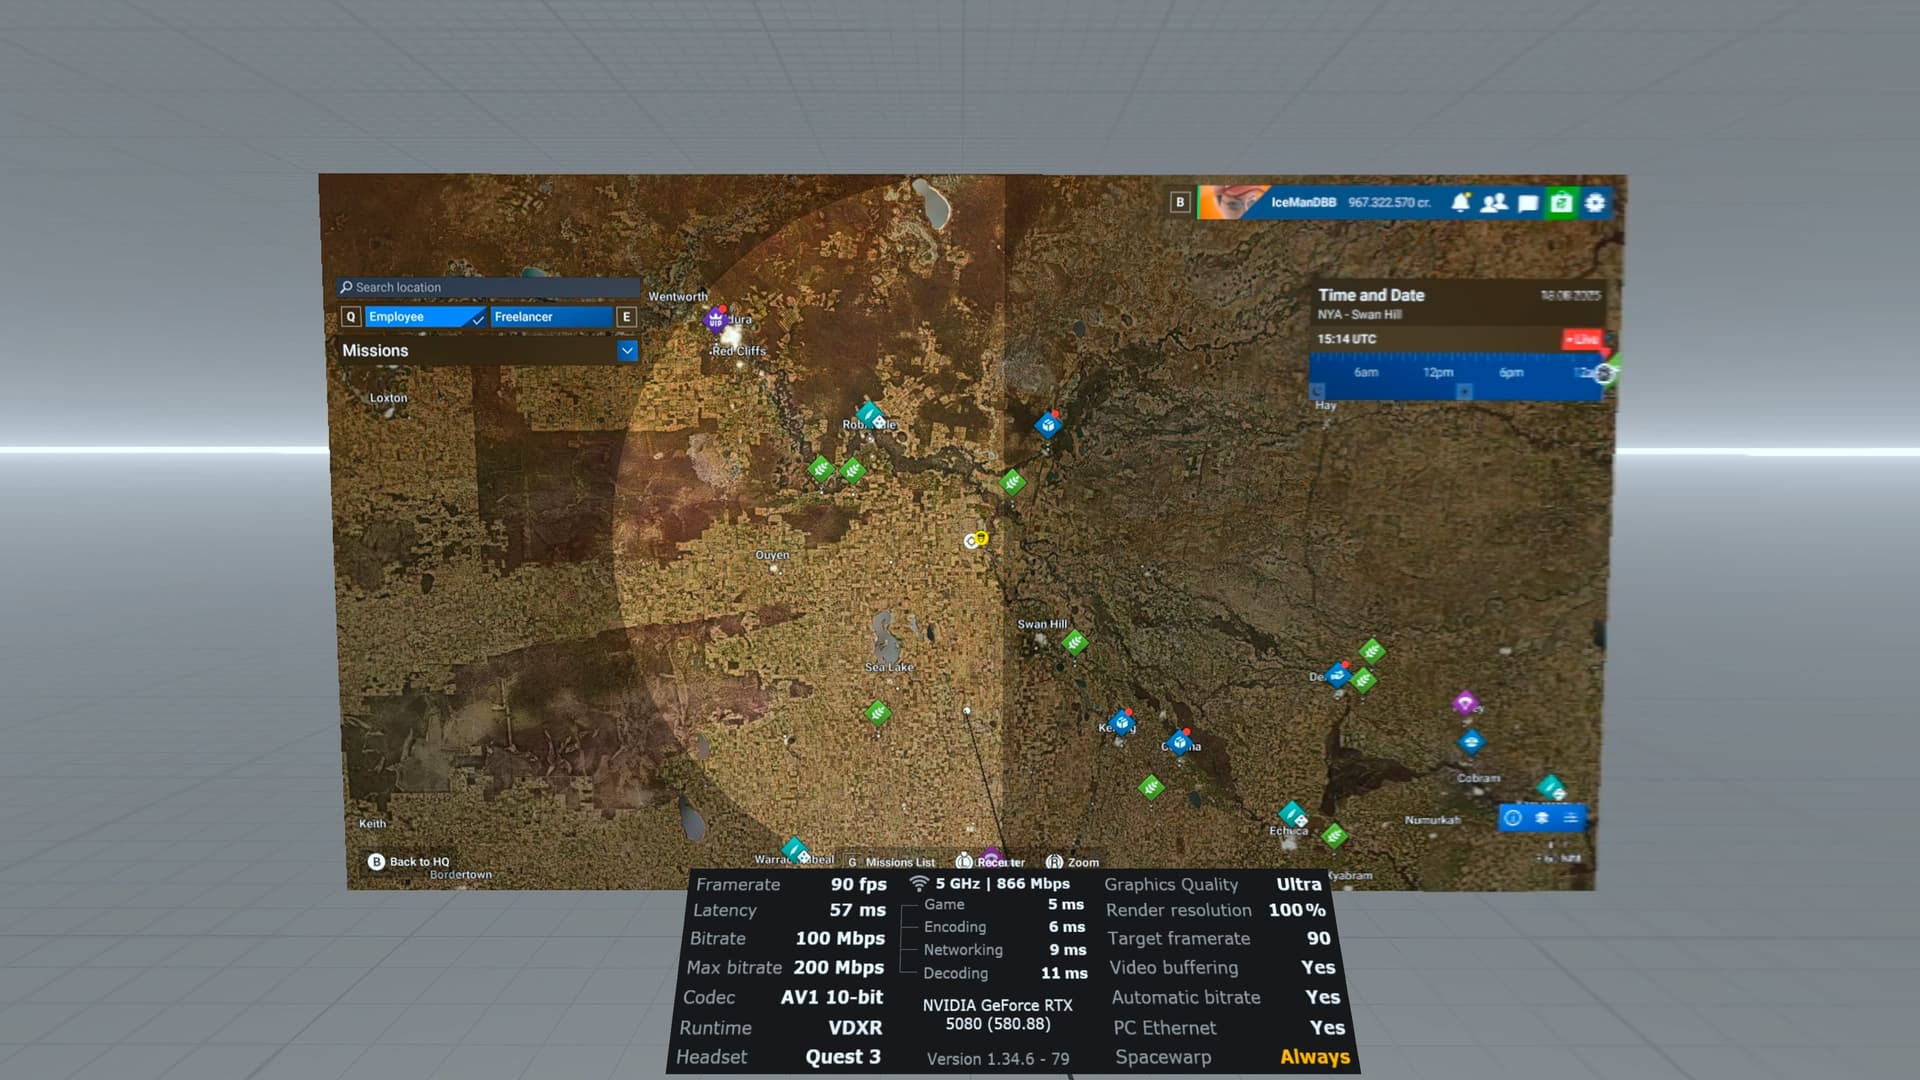Screen dimensions: 1920x1080
Task: Click the sun marker on time bar
Action: (1464, 391)
